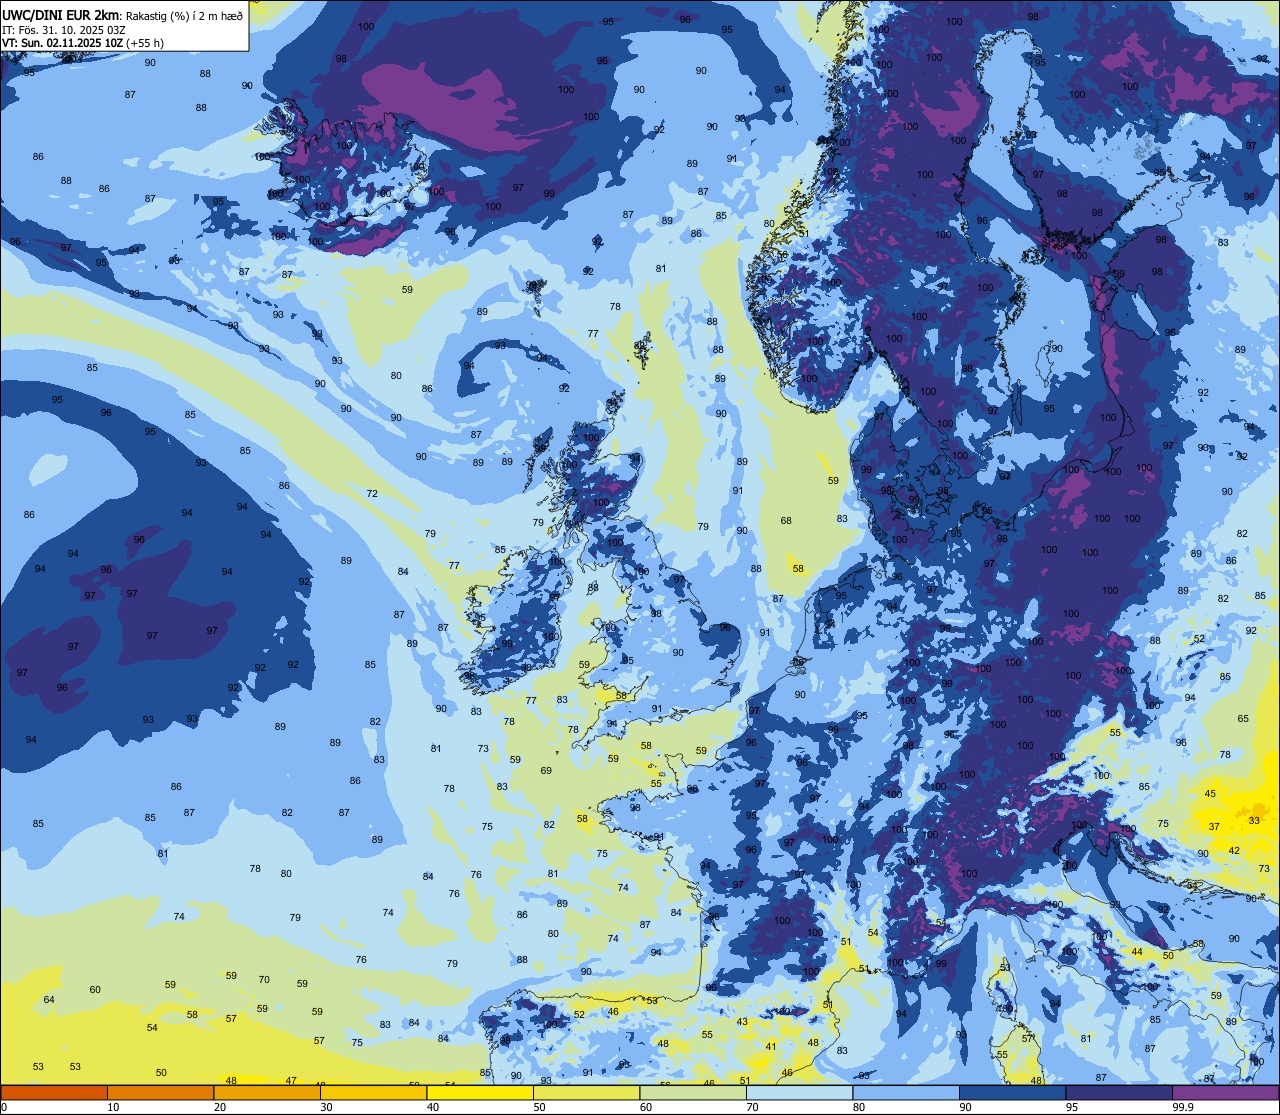Click the humidity value '42' on the map
Image resolution: width=1280 pixels, height=1115 pixels.
(1234, 850)
